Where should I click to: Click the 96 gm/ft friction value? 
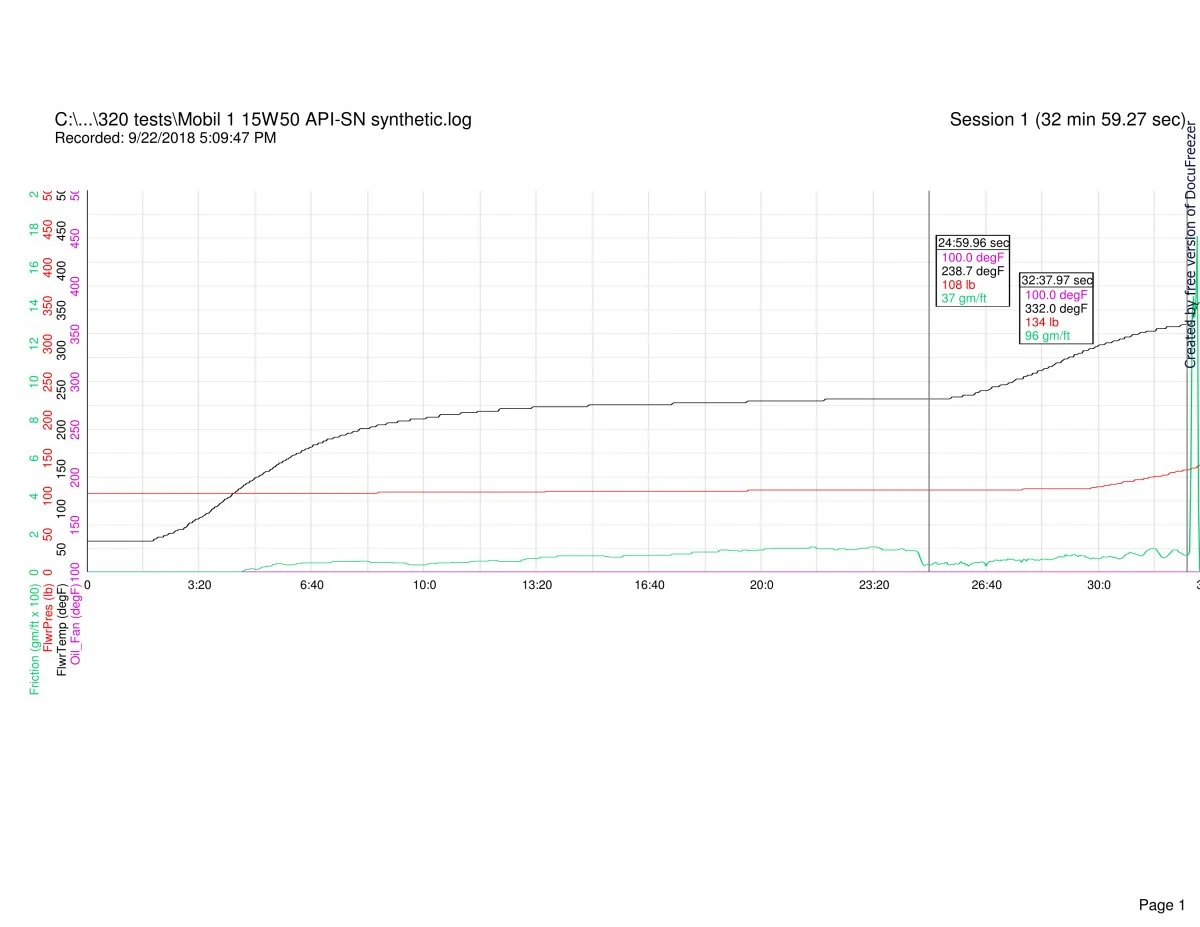click(x=1047, y=336)
